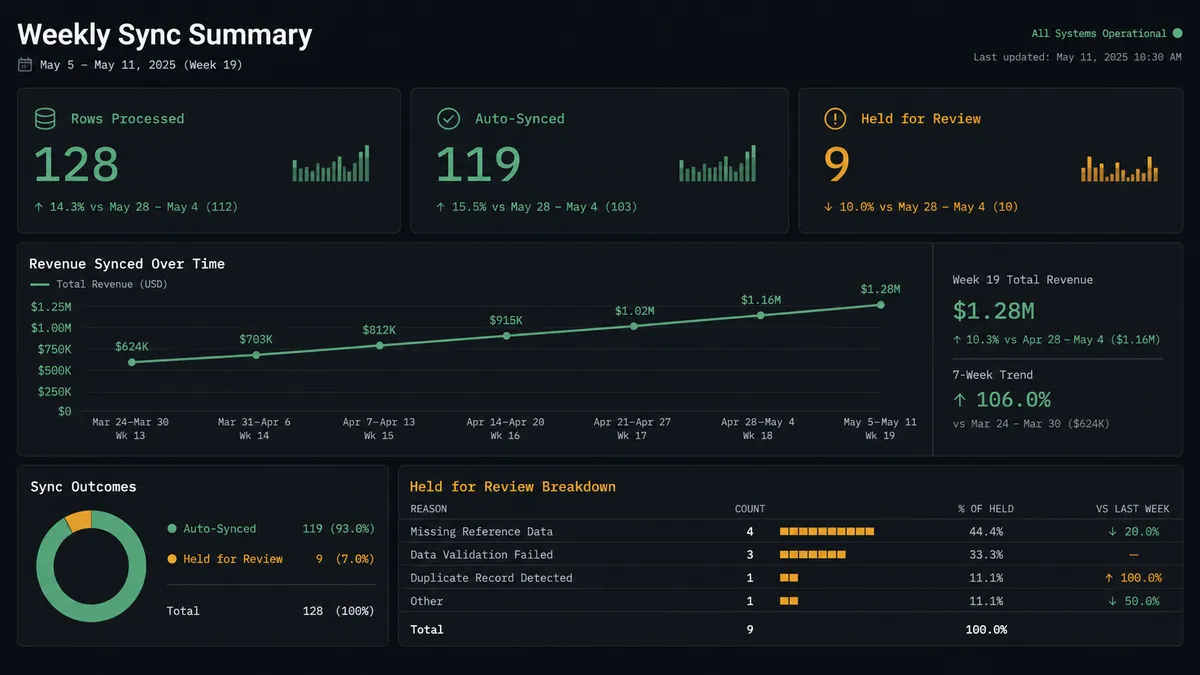Viewport: 1200px width, 675px height.
Task: Click the Missing Reference Data progress bar
Action: [827, 532]
